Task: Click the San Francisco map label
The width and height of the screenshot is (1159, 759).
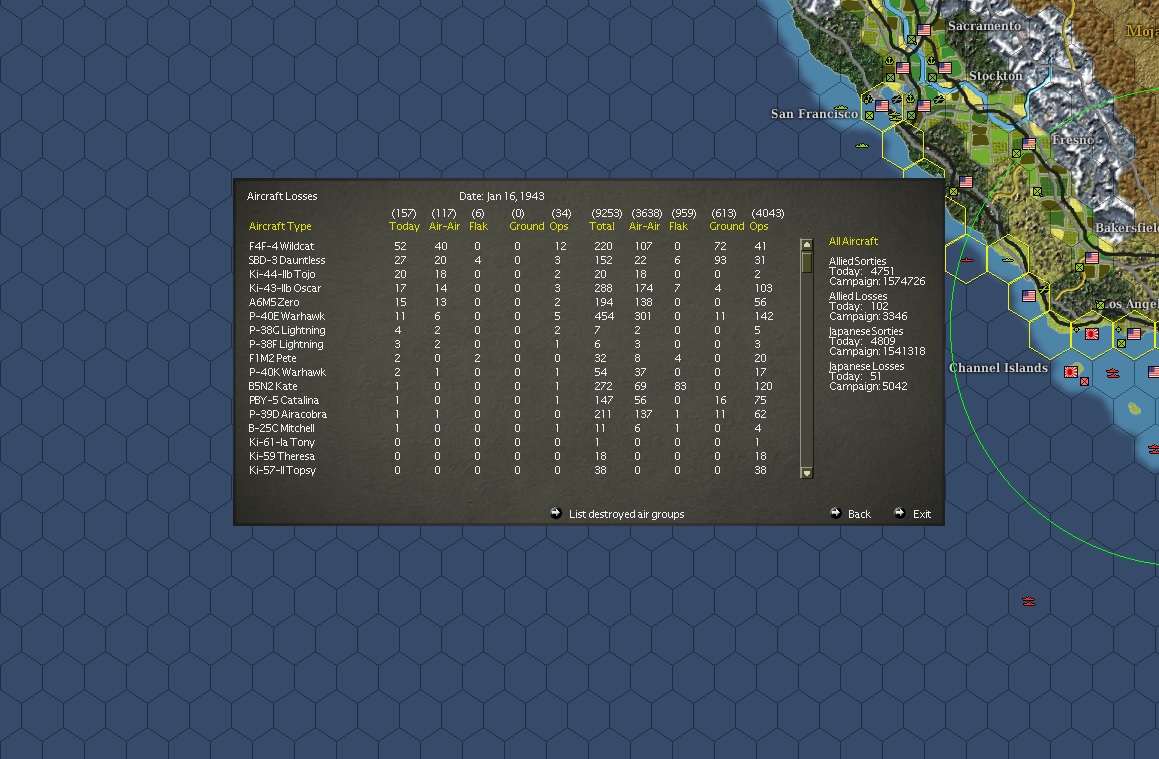Action: click(x=814, y=114)
